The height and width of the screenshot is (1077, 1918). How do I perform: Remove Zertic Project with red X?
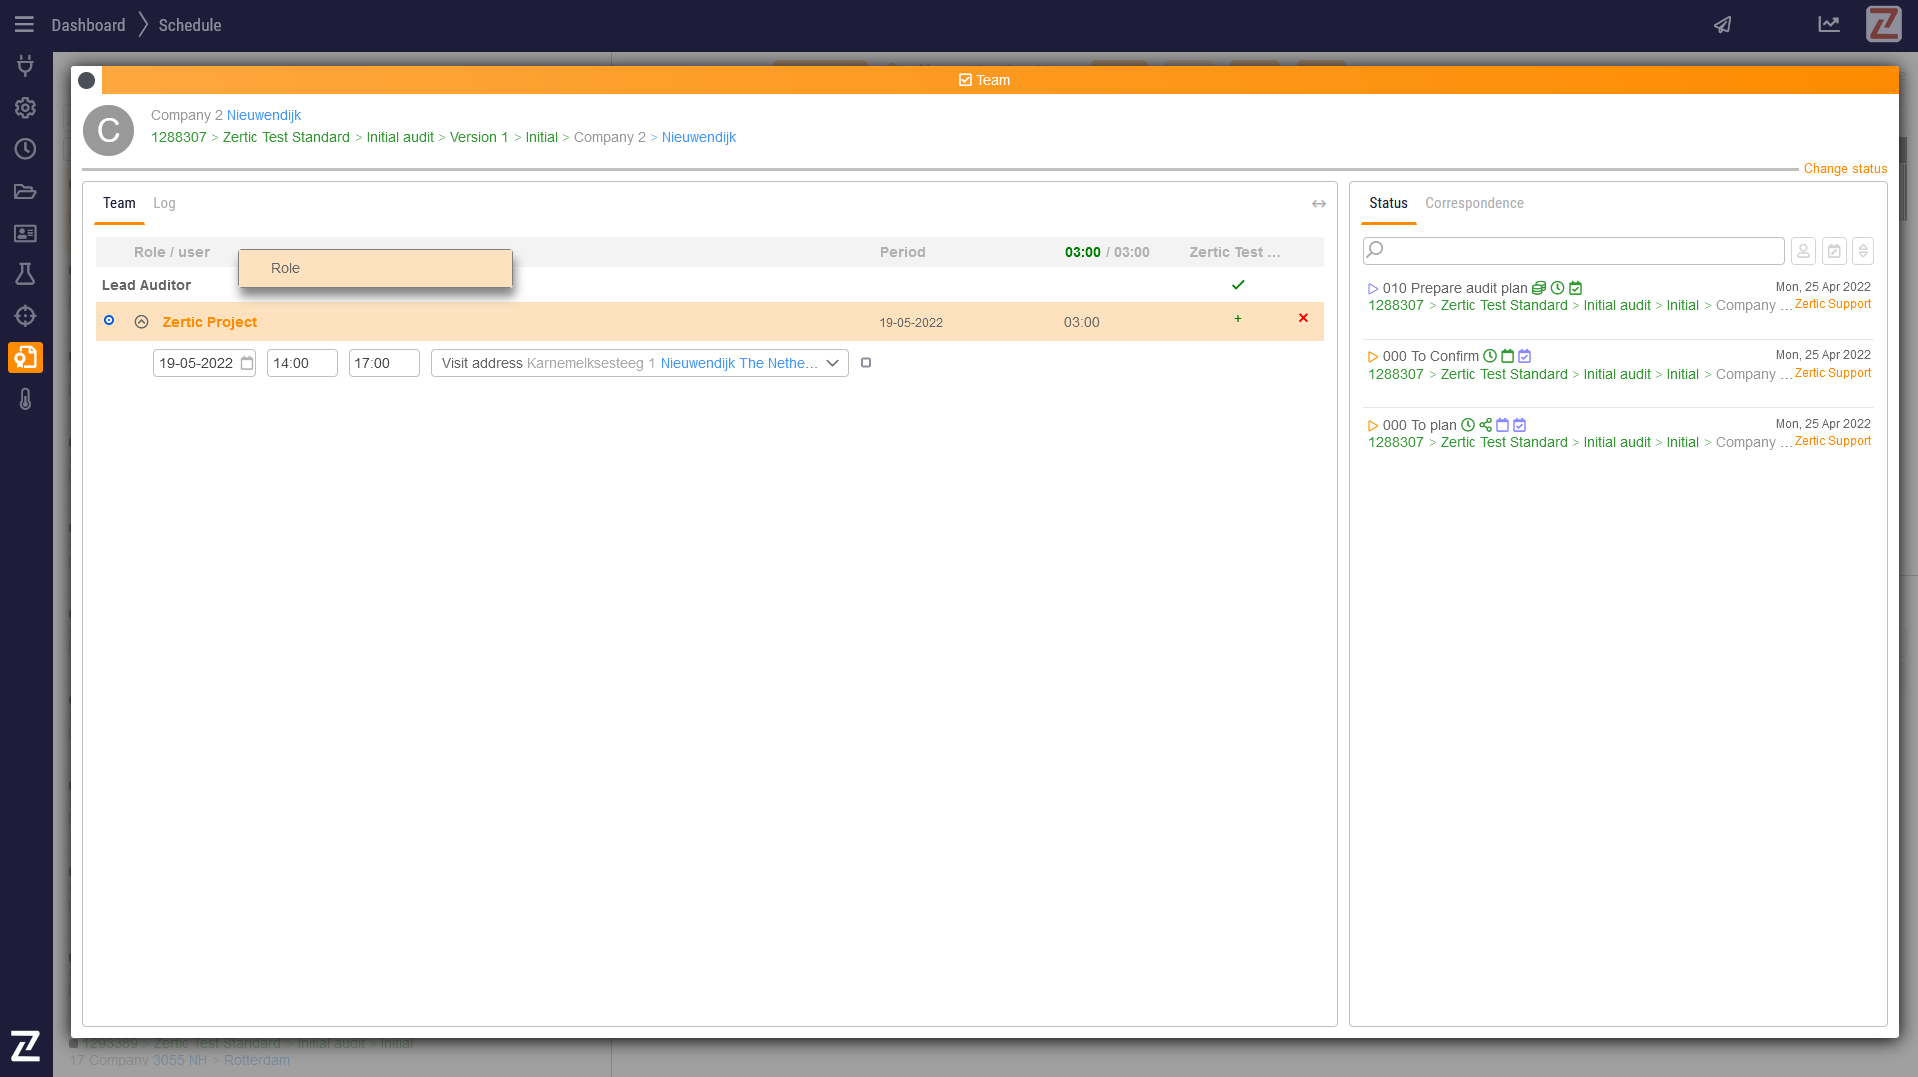tap(1303, 319)
